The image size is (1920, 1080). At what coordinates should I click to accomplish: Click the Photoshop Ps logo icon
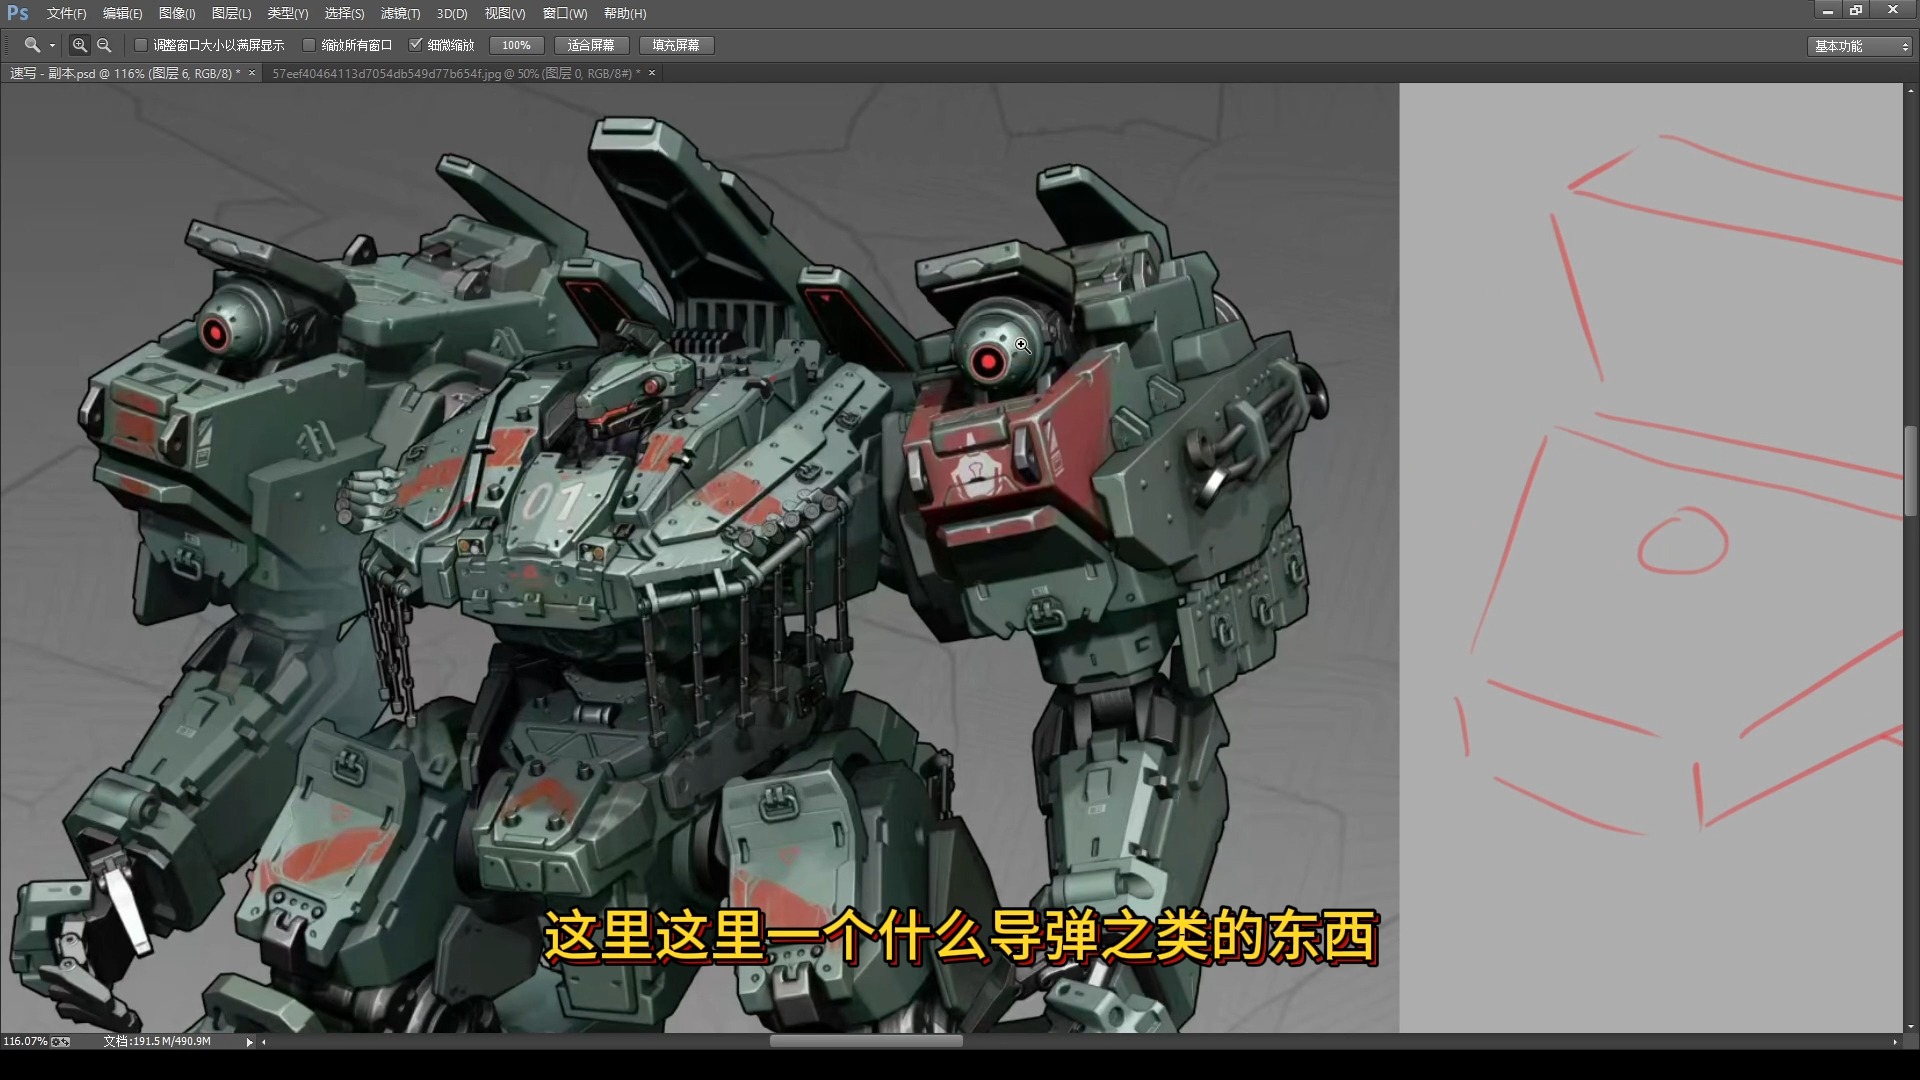18,13
